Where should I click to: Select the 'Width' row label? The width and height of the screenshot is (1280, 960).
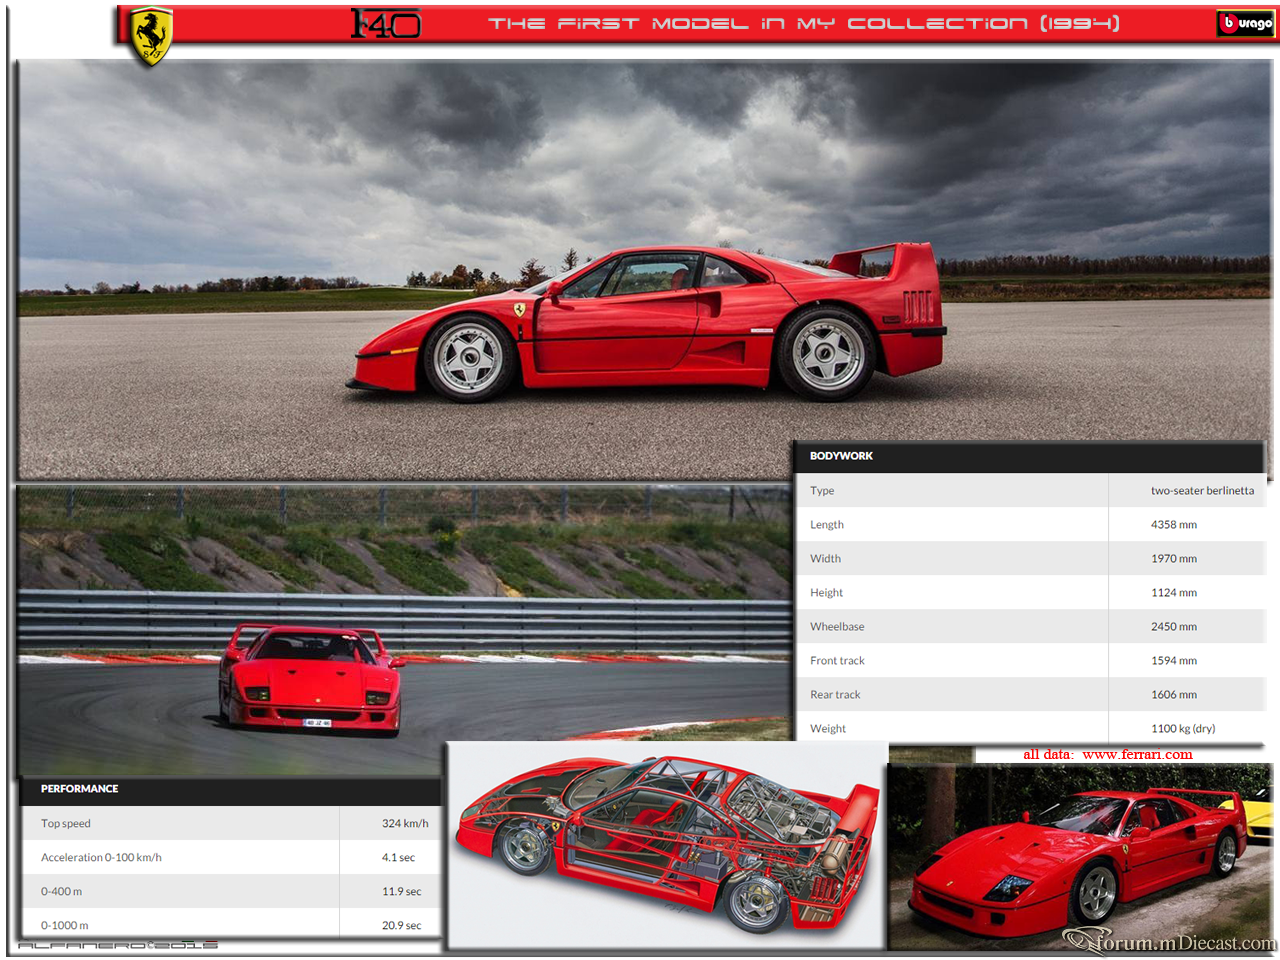click(825, 559)
